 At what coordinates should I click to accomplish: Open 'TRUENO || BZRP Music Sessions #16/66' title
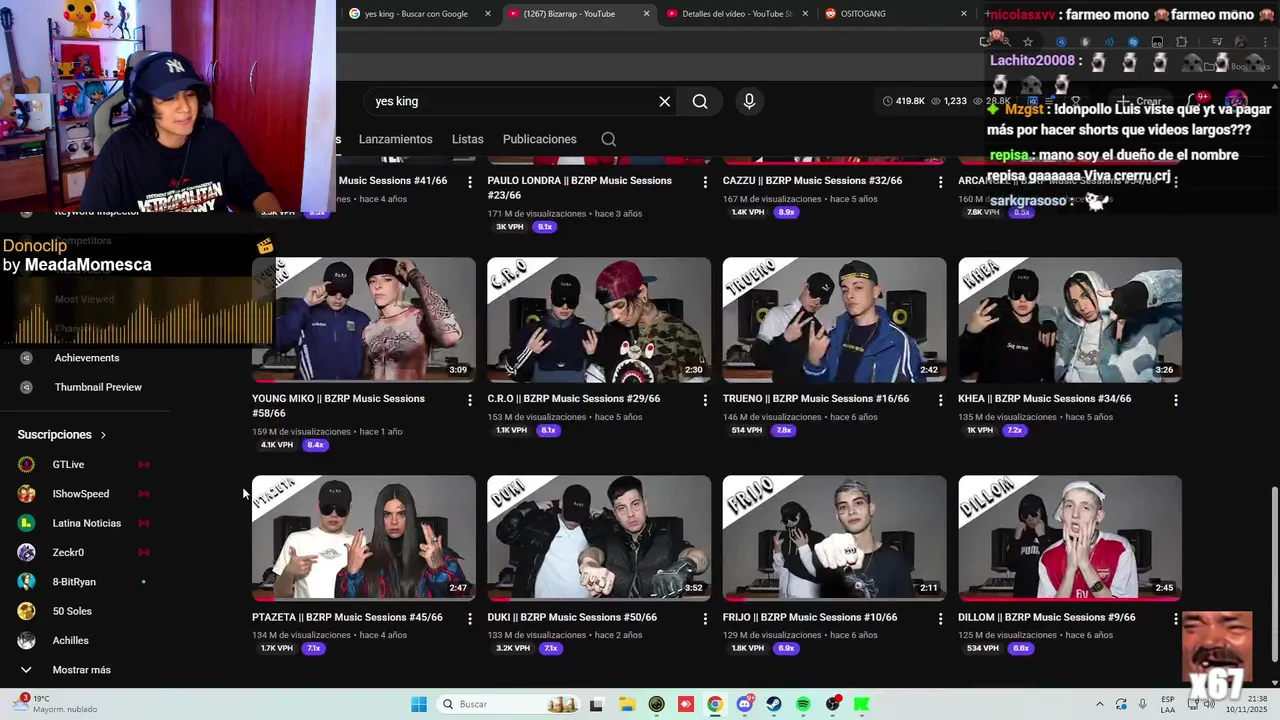(x=816, y=398)
